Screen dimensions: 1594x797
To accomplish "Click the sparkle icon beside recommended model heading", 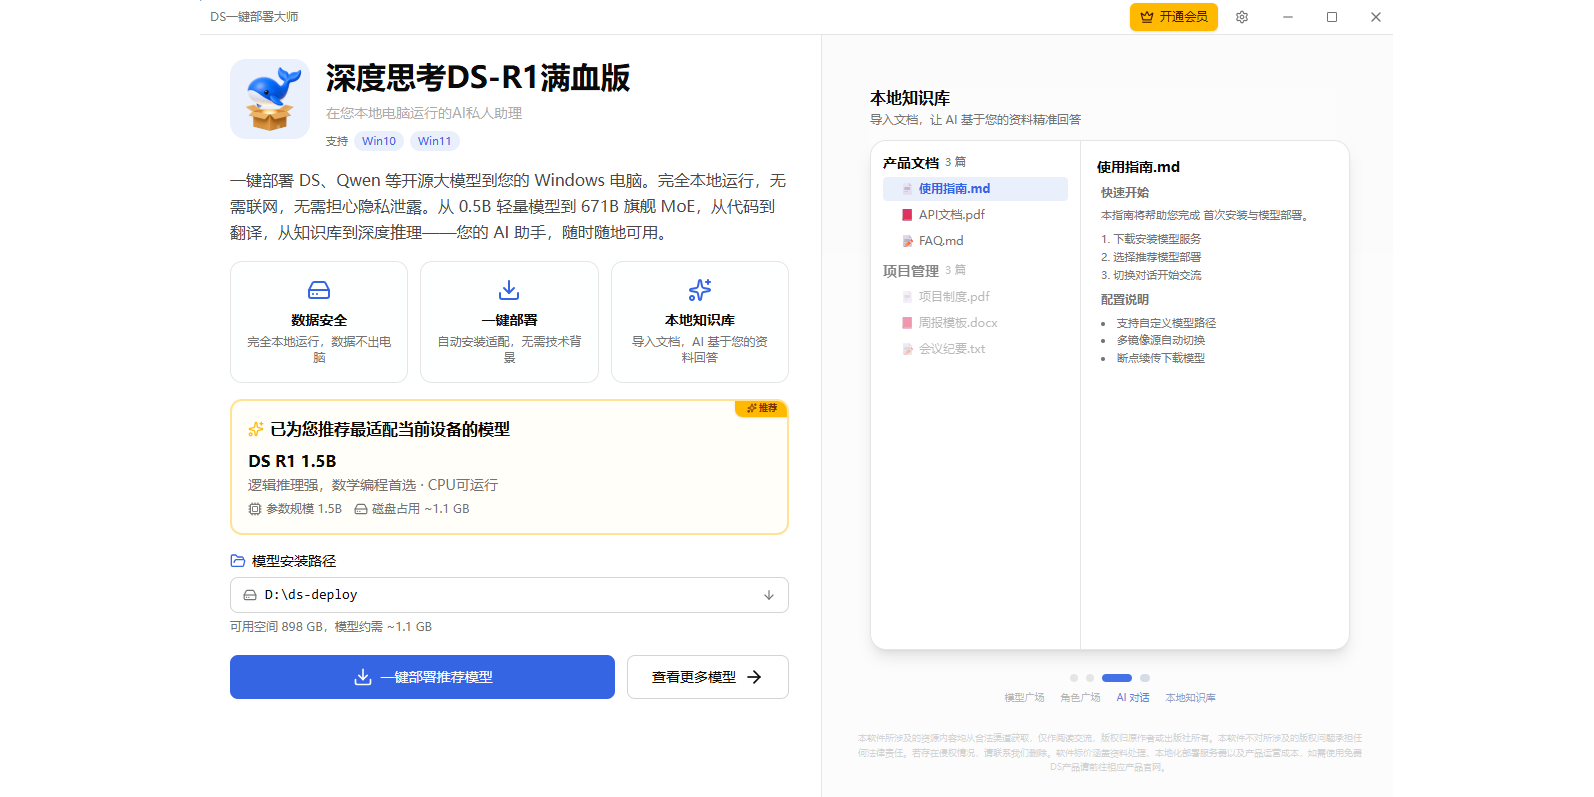I will click(x=256, y=429).
